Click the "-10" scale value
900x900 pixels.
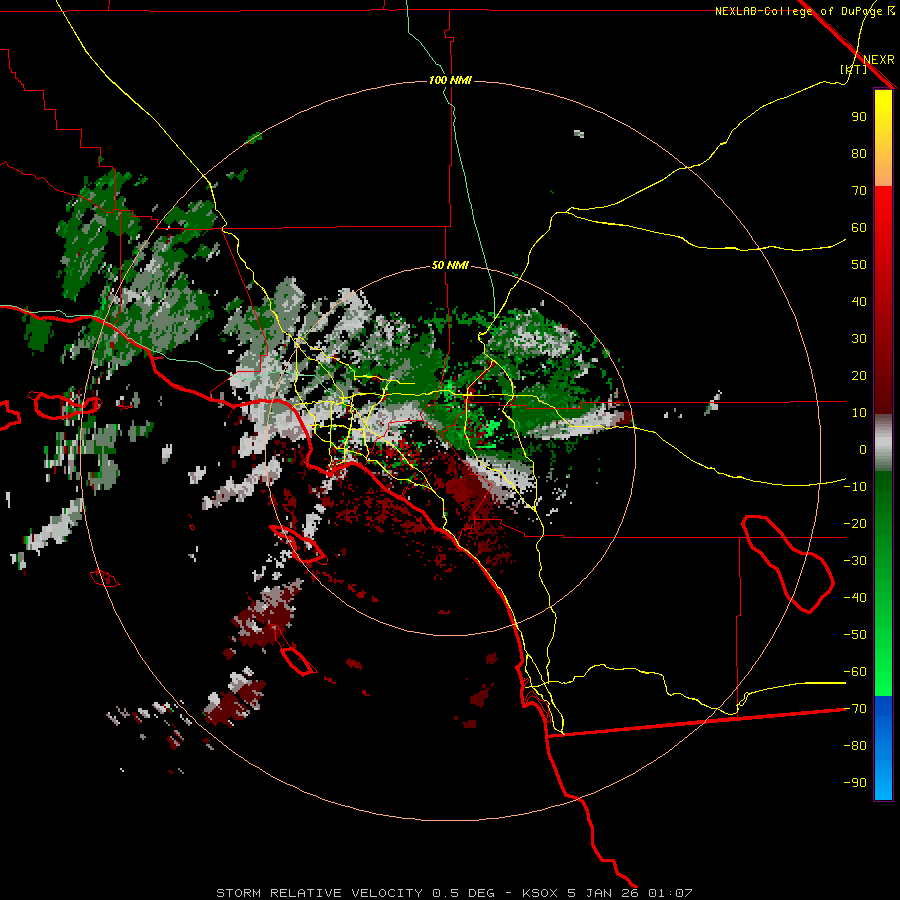pos(855,487)
